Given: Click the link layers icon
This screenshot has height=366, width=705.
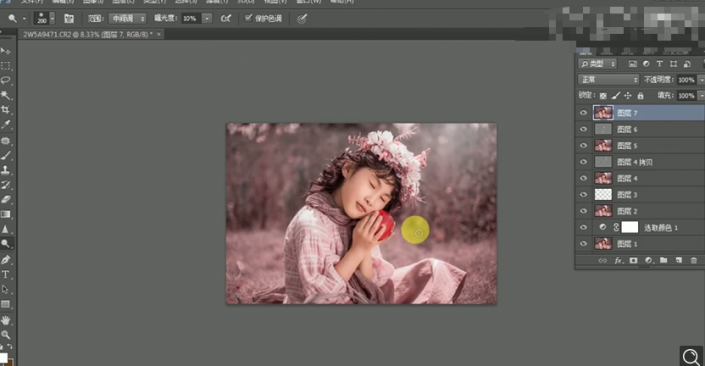Looking at the screenshot, I should point(602,260).
